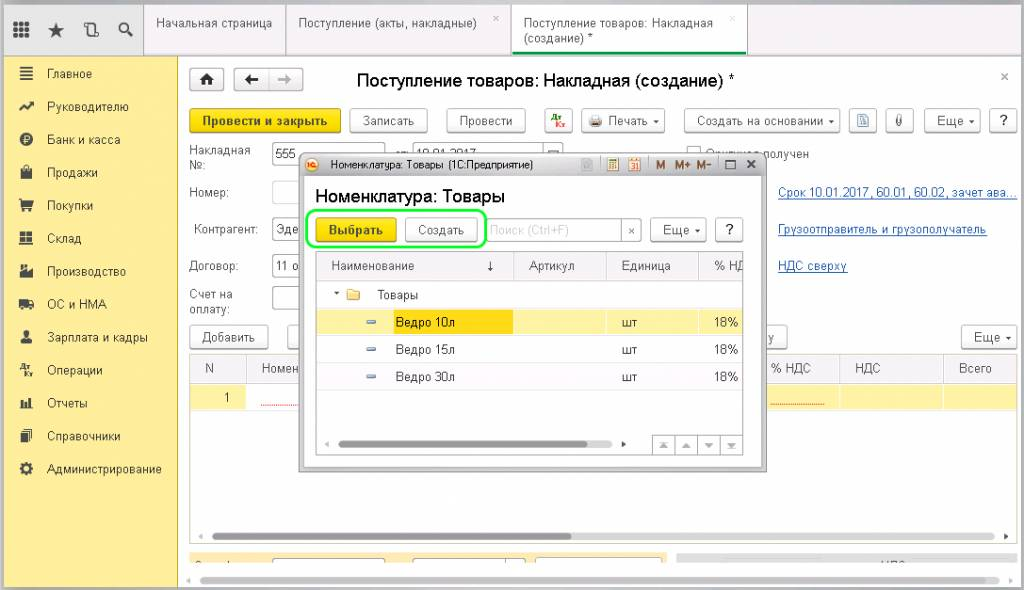Click the Поиск (Ctrl+F) search field
The width and height of the screenshot is (1024, 590).
[x=554, y=230]
